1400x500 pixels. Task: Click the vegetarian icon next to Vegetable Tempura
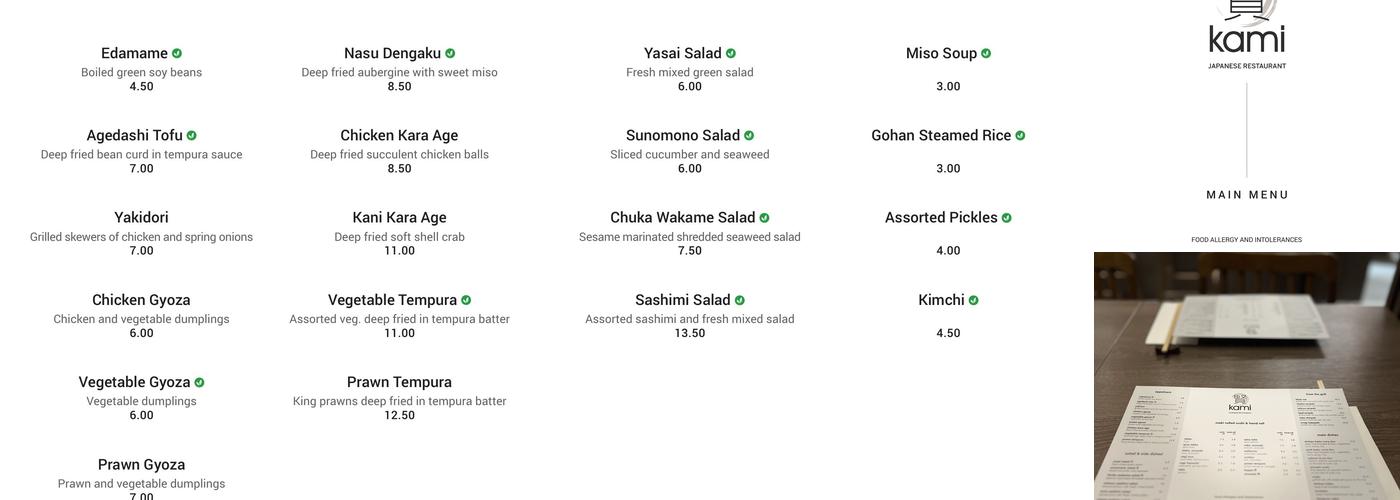click(x=466, y=300)
